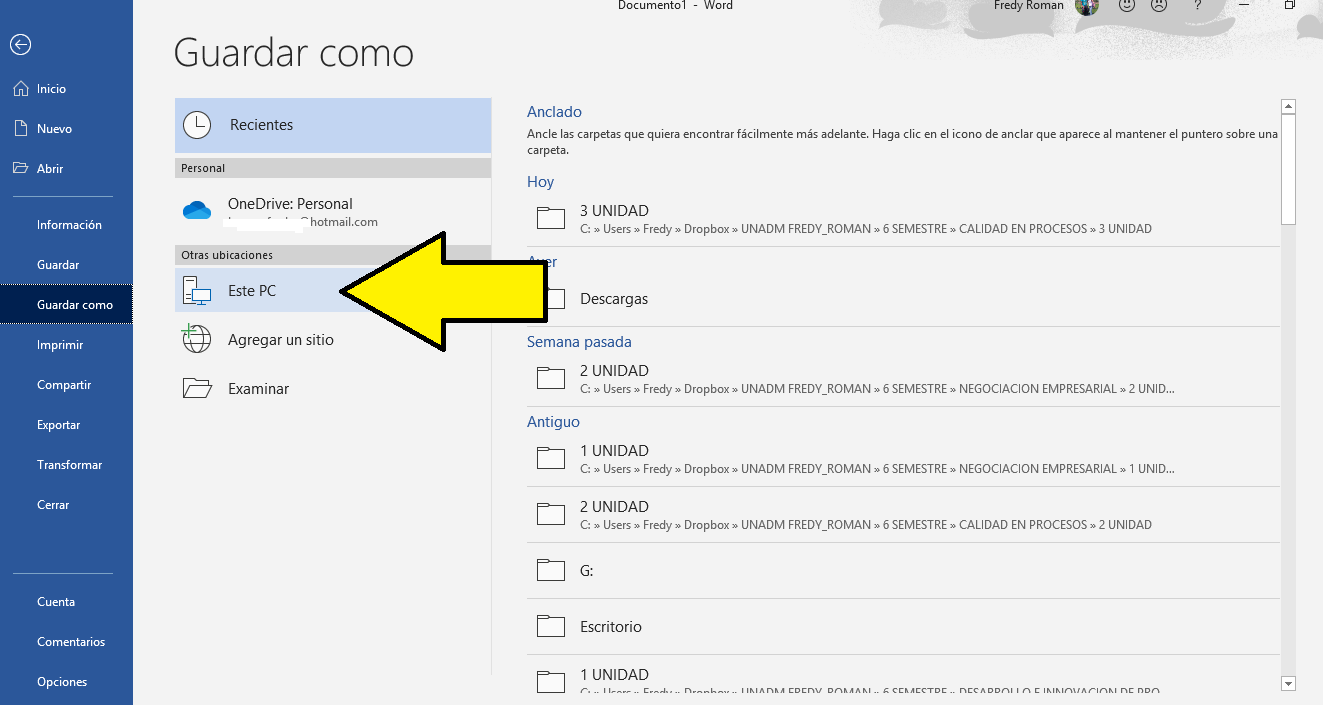Viewport: 1323px width, 705px height.
Task: Click the account person icon at top right
Action: click(x=1158, y=6)
